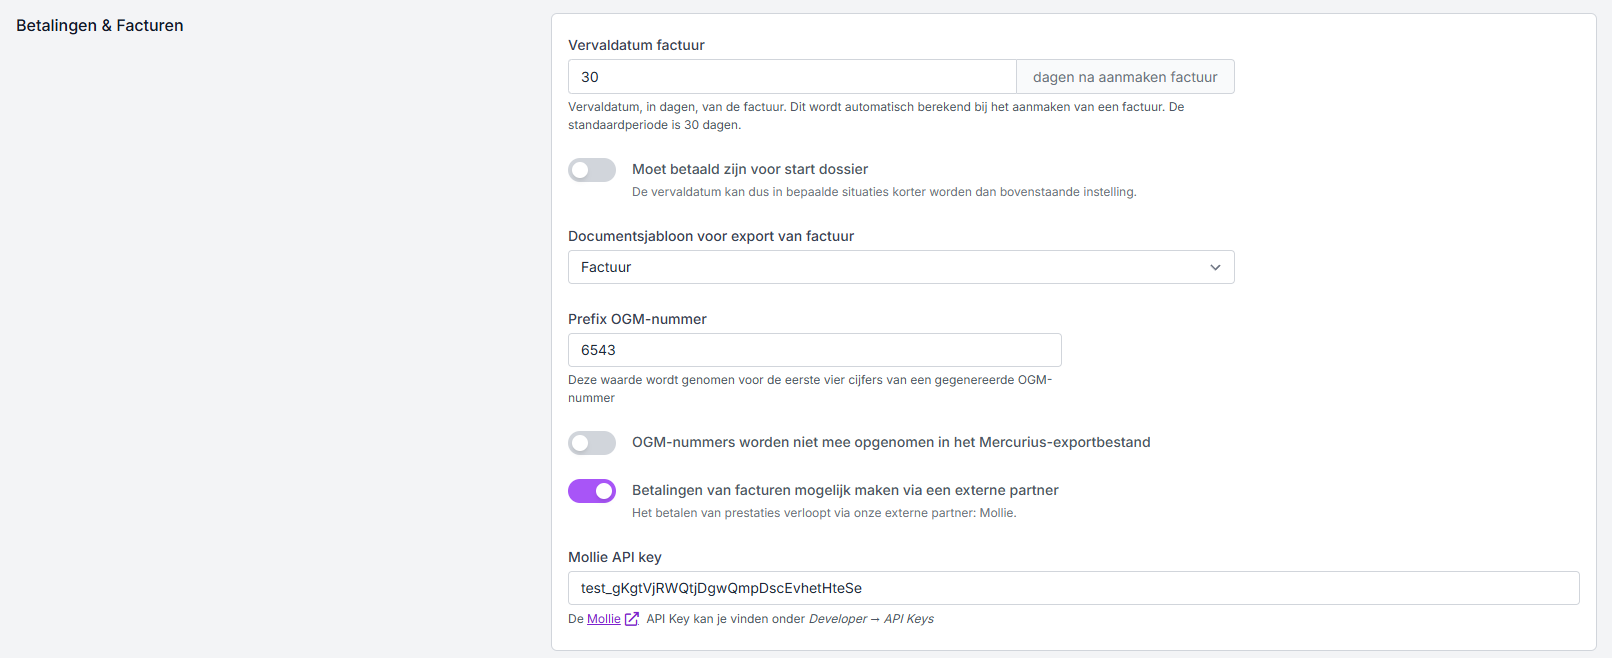Click the 'Prefix OGM-nummer' label

[x=637, y=319]
